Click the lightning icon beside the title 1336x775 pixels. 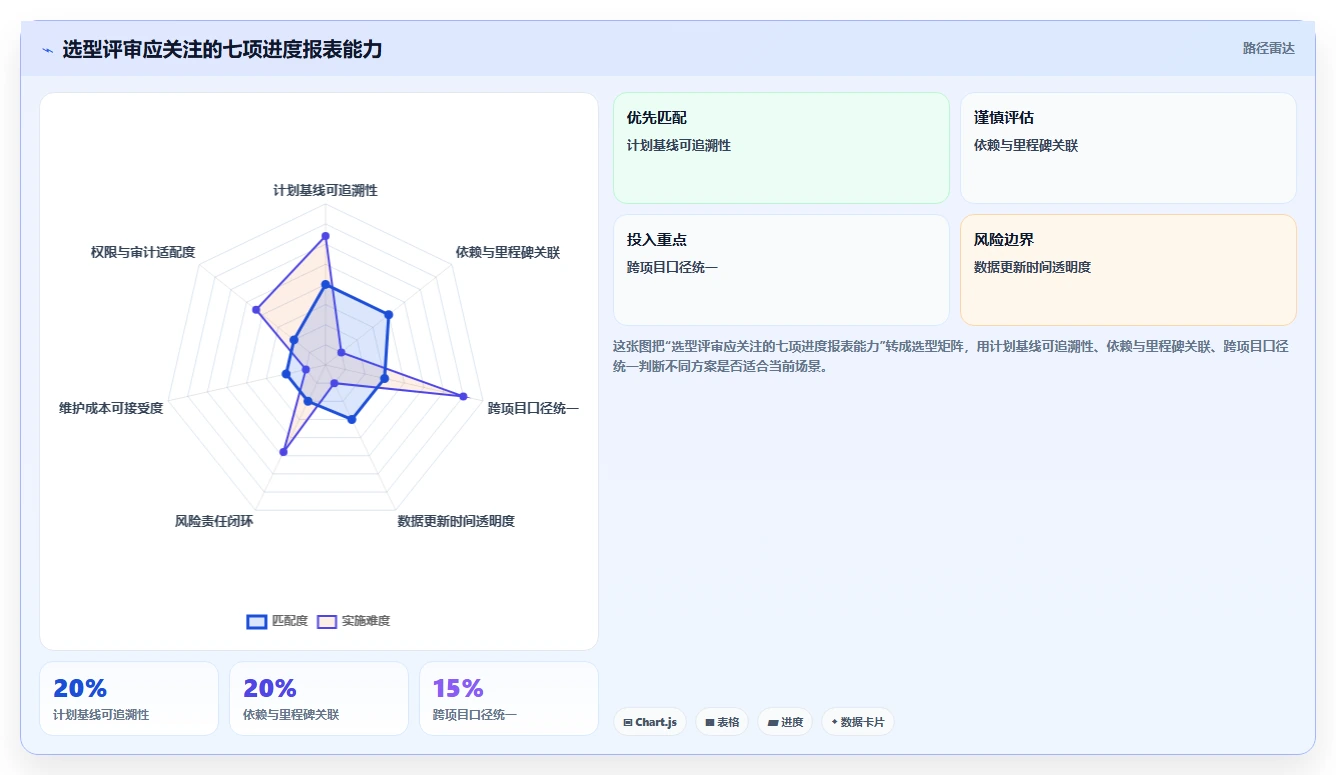47,50
